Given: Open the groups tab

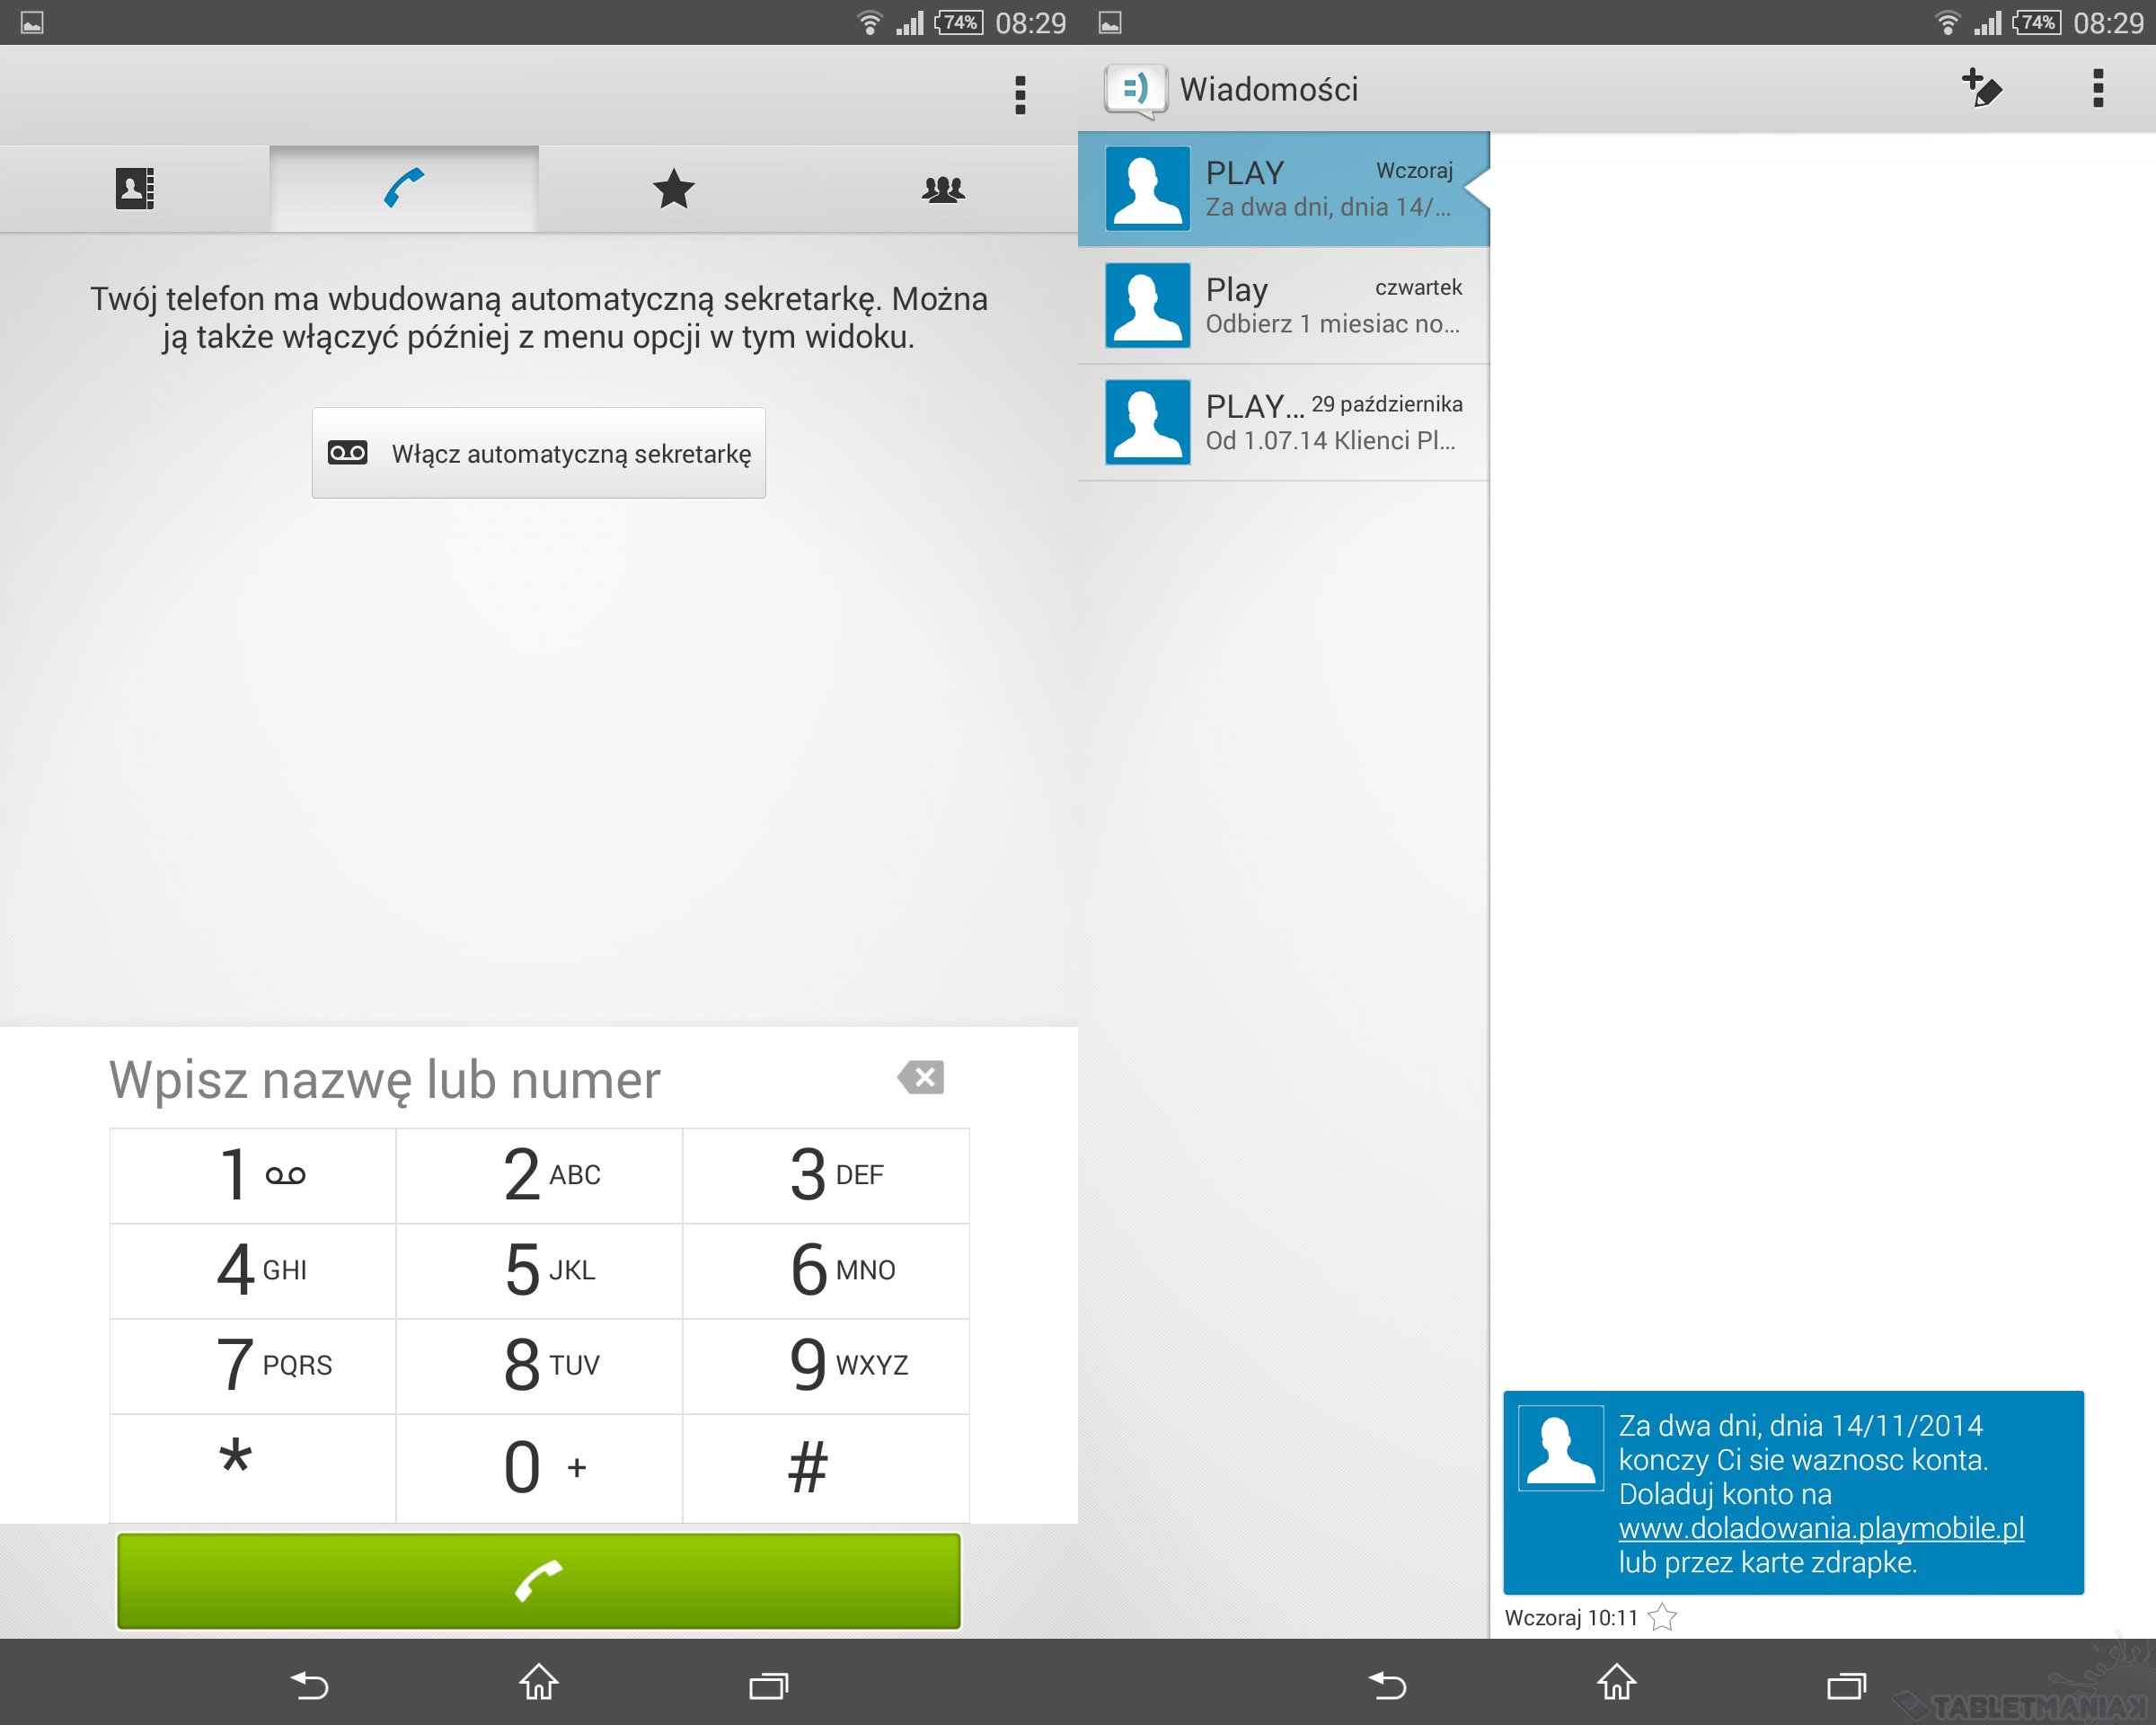Looking at the screenshot, I should pos(942,189).
